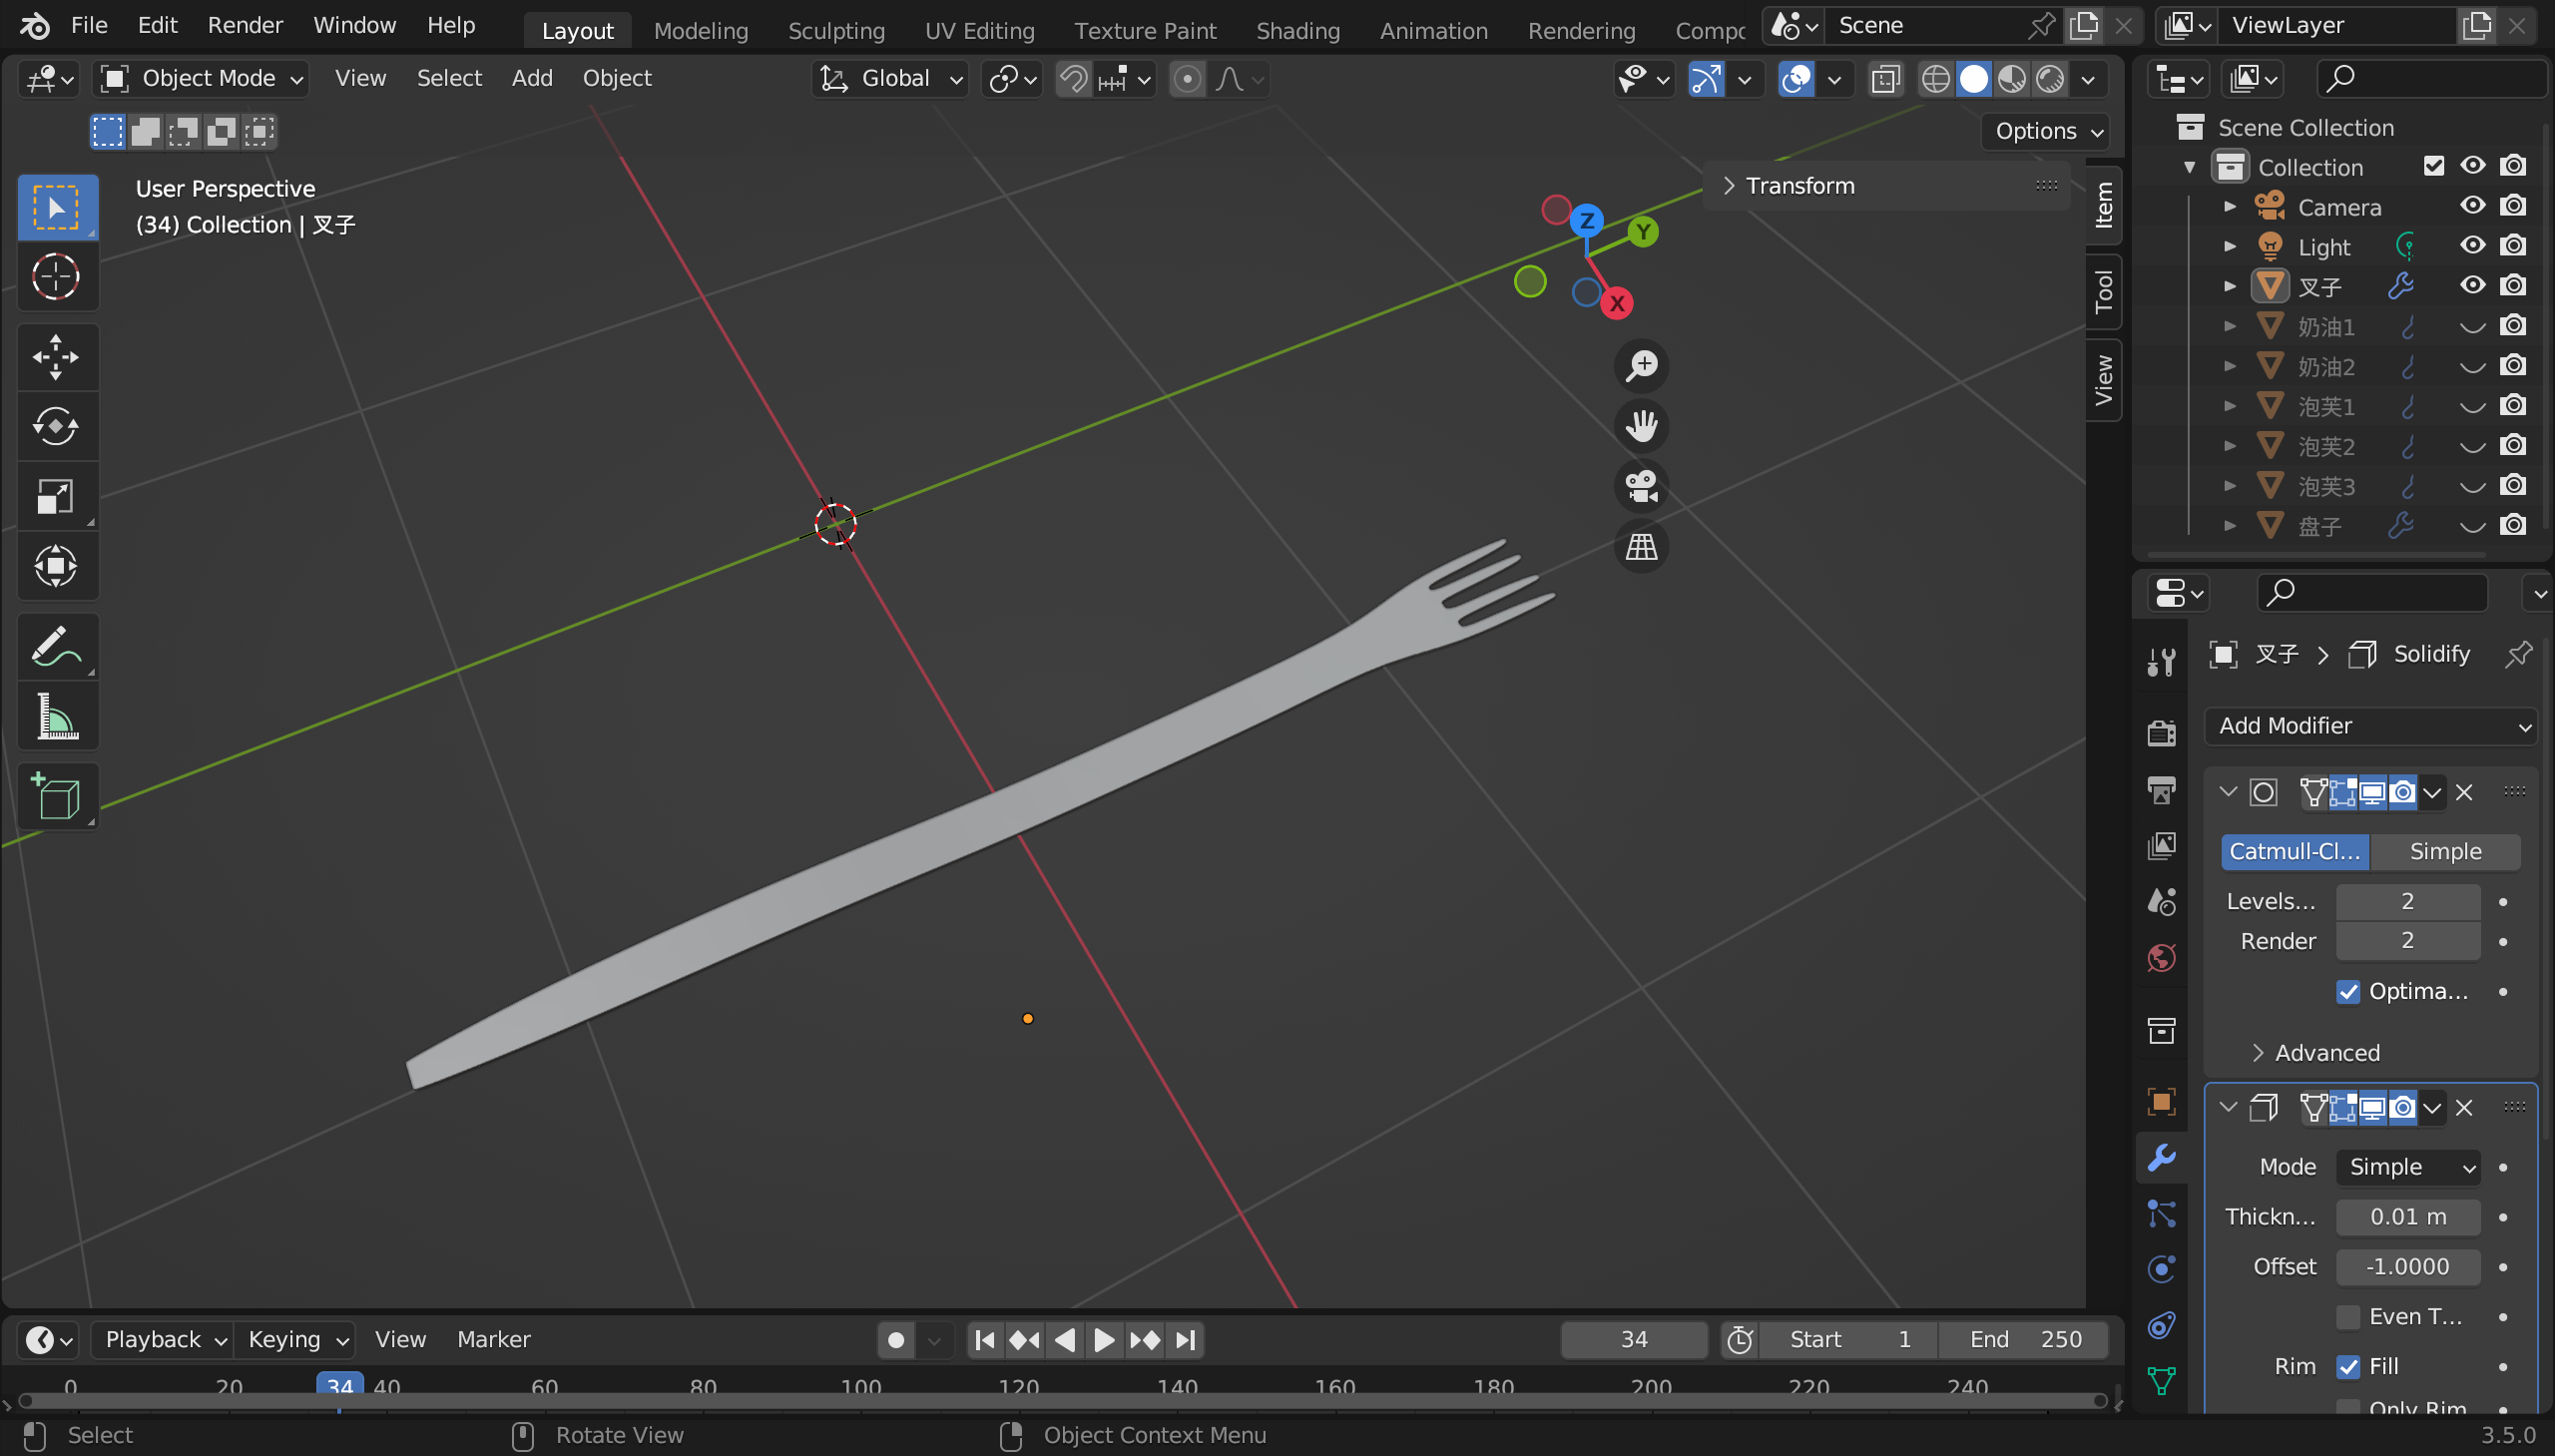Click the Pan view hand icon
The width and height of the screenshot is (2555, 1456).
pyautogui.click(x=1641, y=426)
